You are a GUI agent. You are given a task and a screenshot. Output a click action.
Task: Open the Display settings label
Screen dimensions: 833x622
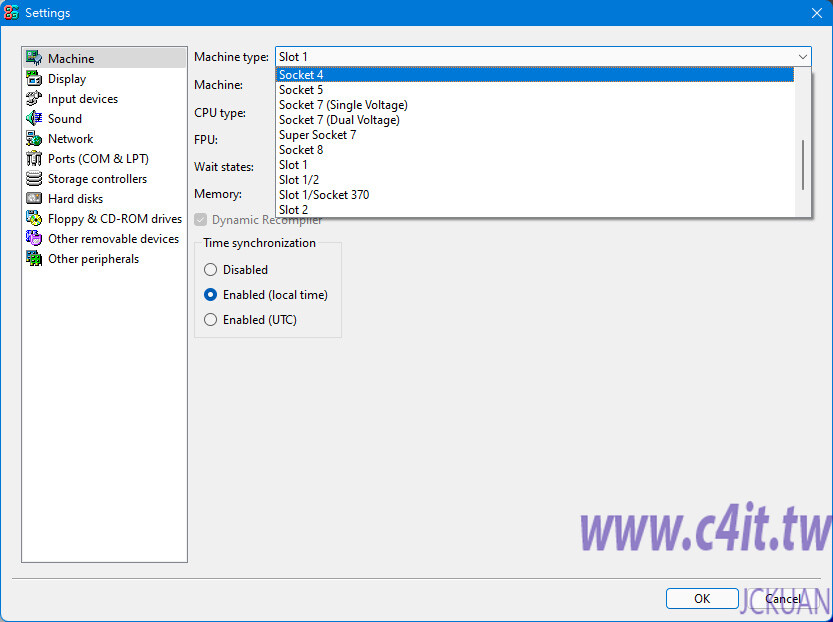tap(67, 79)
